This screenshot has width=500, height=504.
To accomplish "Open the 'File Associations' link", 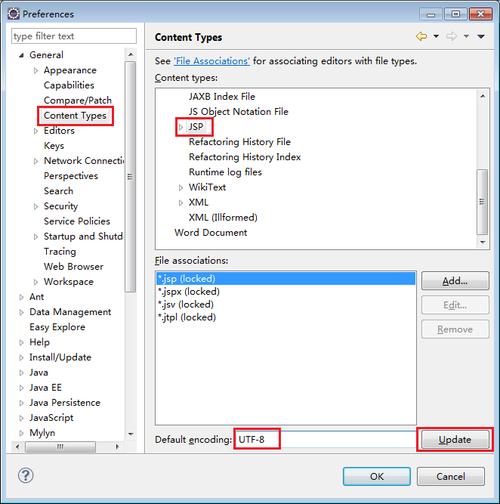I will pyautogui.click(x=212, y=61).
